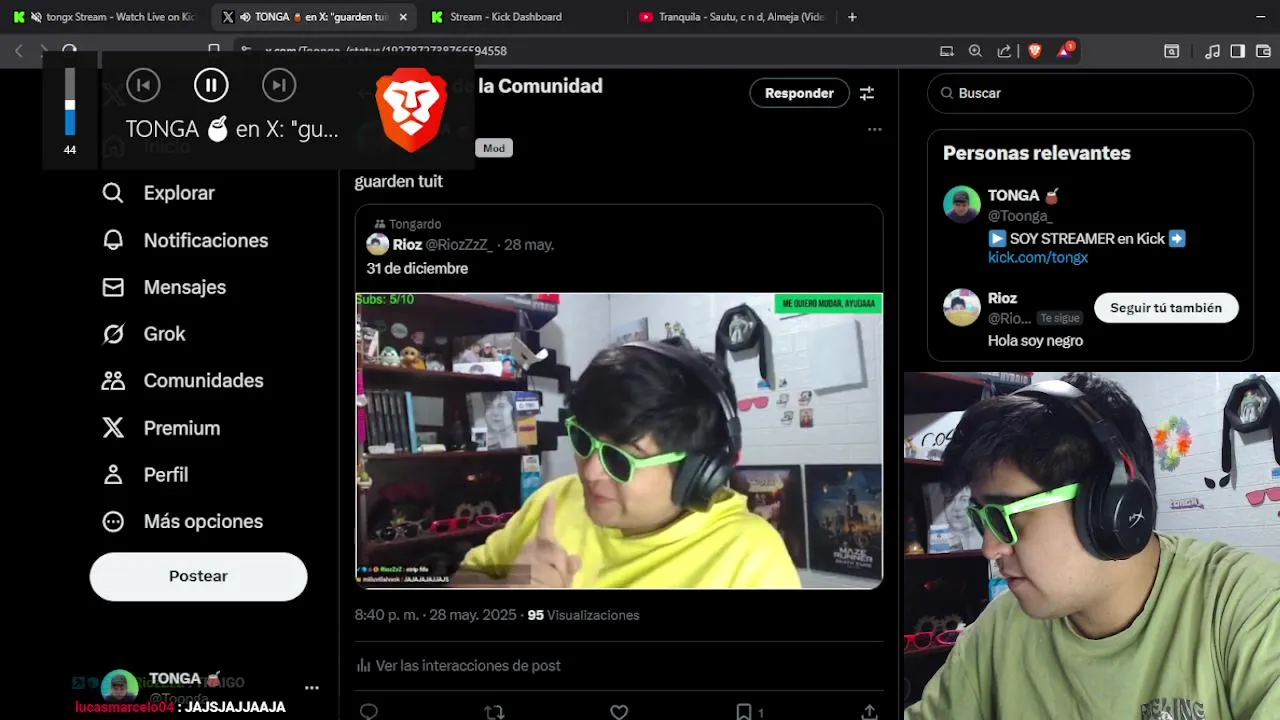The image size is (1280, 720).
Task: Open media control music note icon
Action: click(x=1212, y=51)
